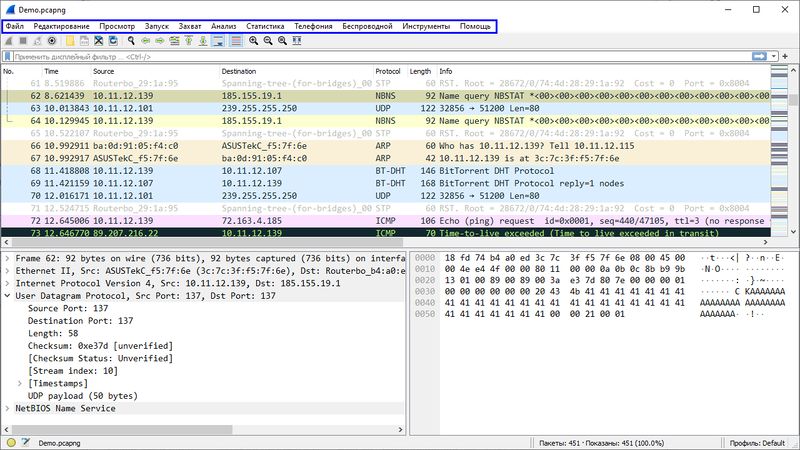The image size is (800, 450).
Task: Go forward in packet history (right green arrow)
Action: 160,41
